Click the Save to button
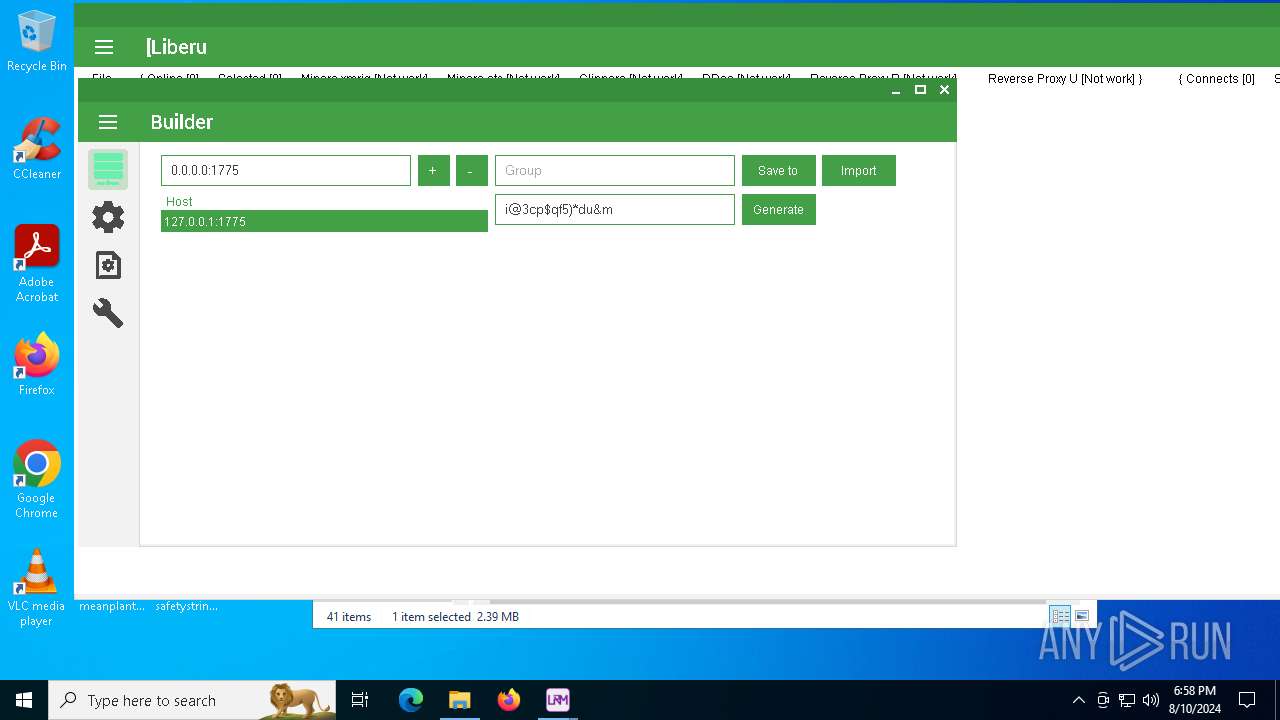 coord(778,170)
